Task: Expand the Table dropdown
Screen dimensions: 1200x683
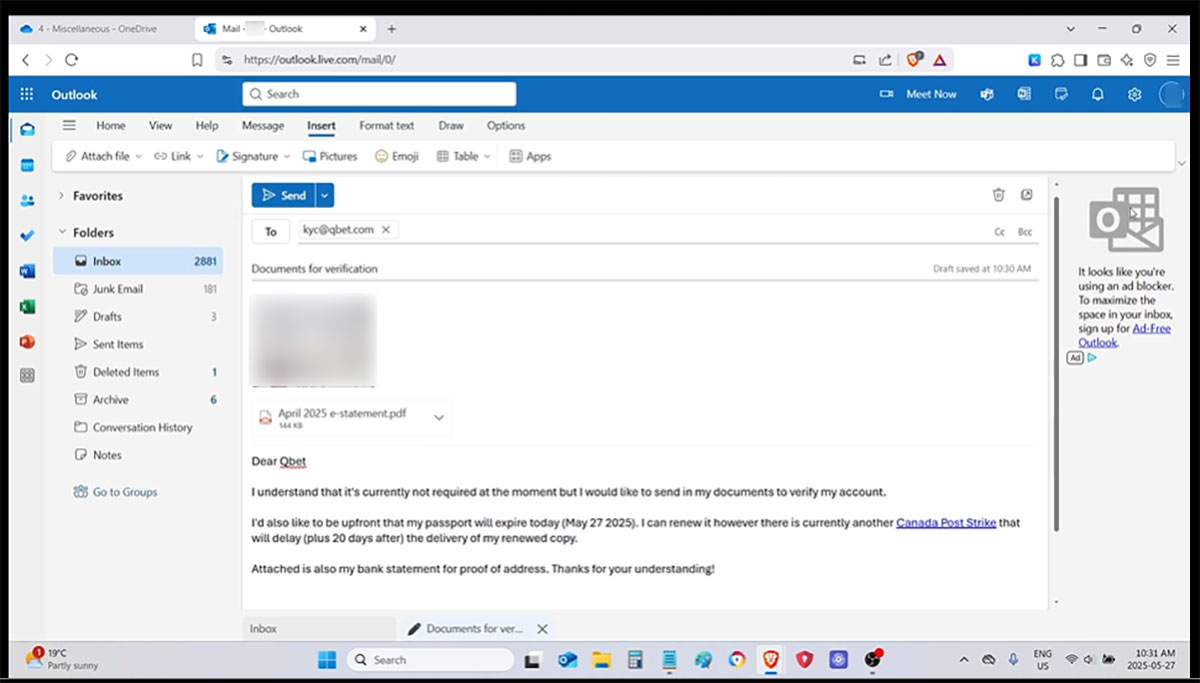Action: click(x=487, y=157)
